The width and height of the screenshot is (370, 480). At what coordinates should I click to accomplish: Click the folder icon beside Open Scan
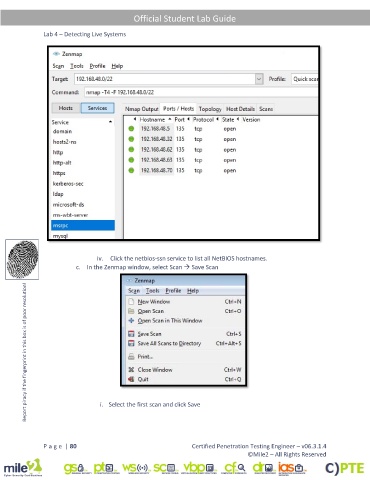tap(131, 311)
